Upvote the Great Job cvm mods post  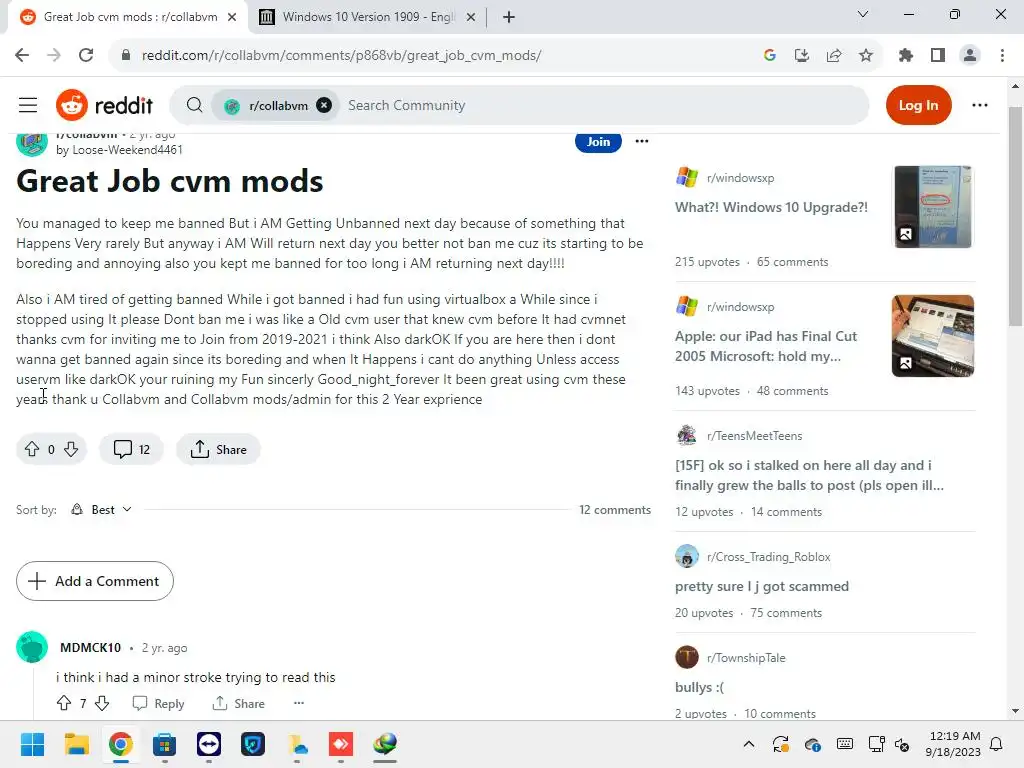(x=32, y=449)
